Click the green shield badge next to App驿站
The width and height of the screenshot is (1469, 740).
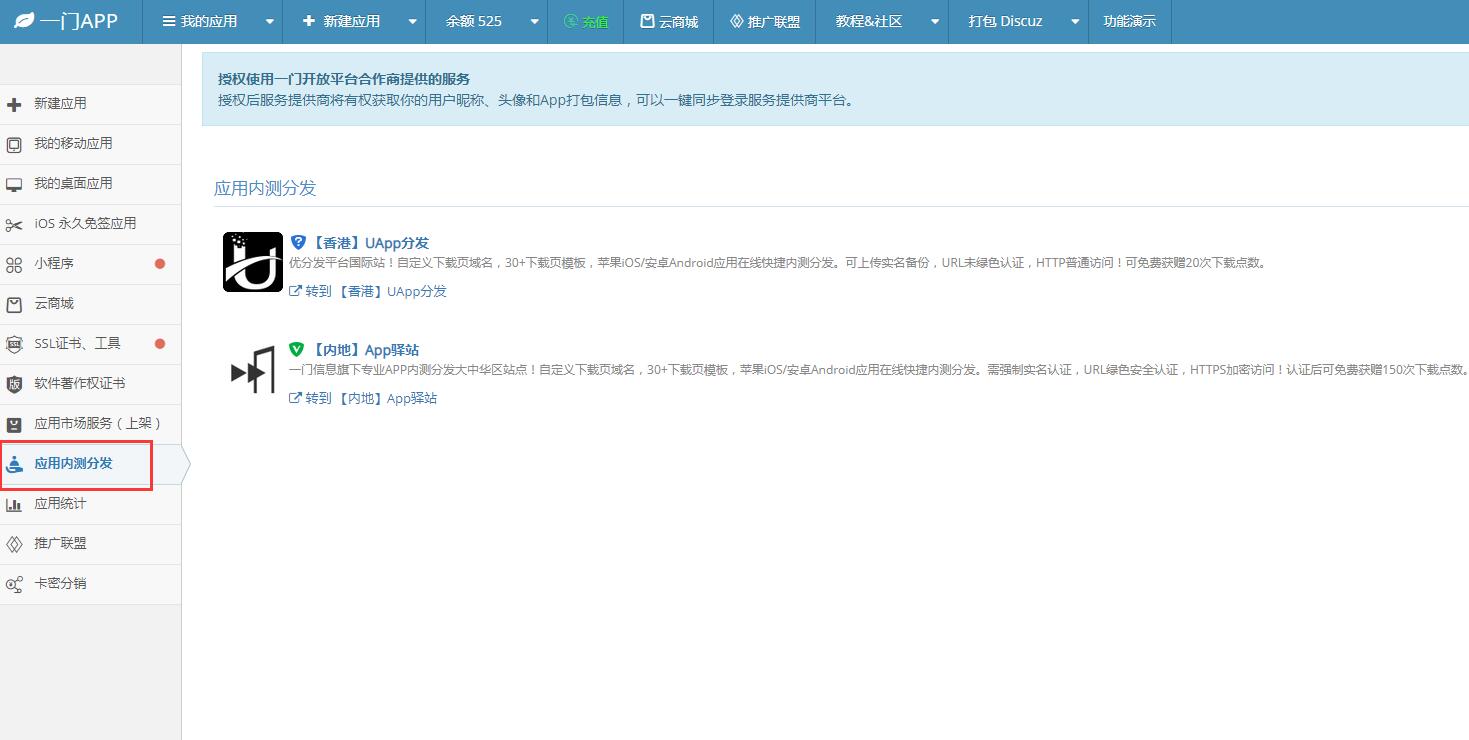(x=296, y=349)
